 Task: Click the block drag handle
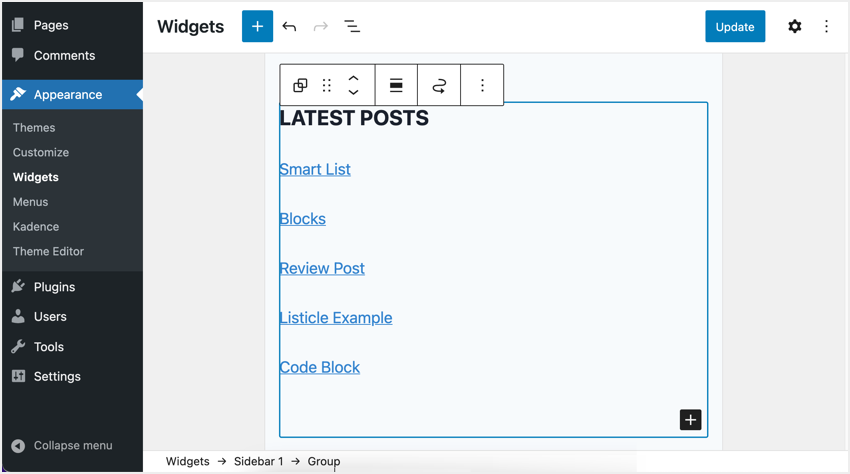327,86
